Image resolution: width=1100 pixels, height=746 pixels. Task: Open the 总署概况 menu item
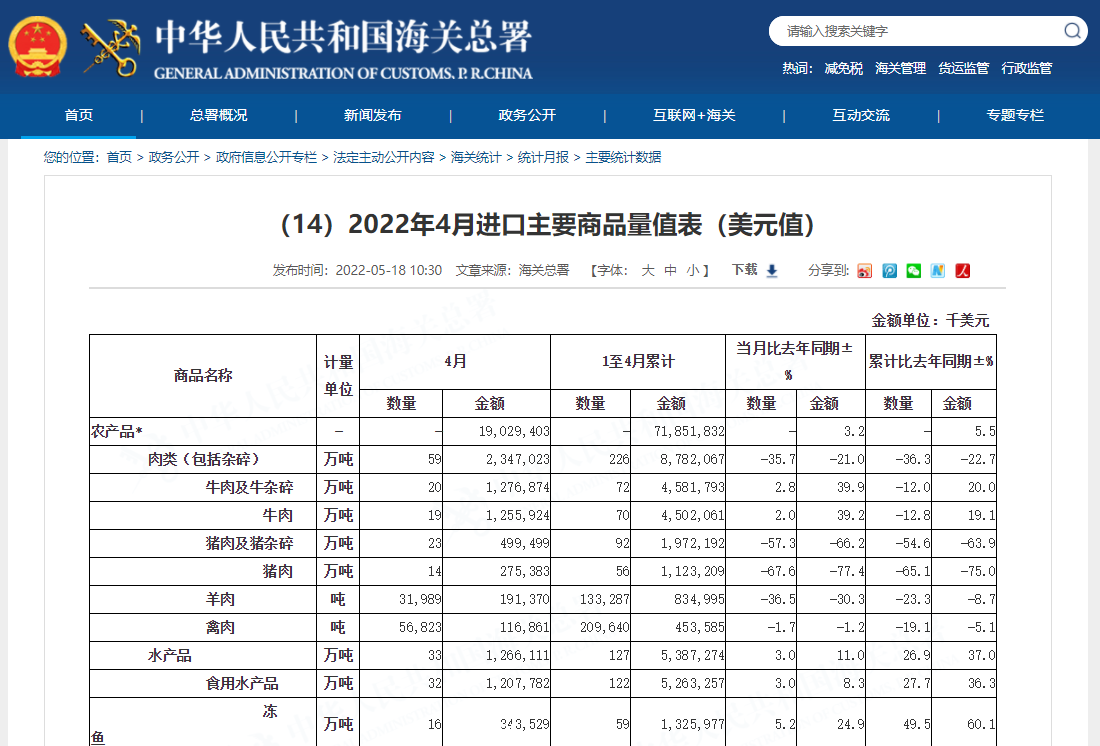point(219,115)
